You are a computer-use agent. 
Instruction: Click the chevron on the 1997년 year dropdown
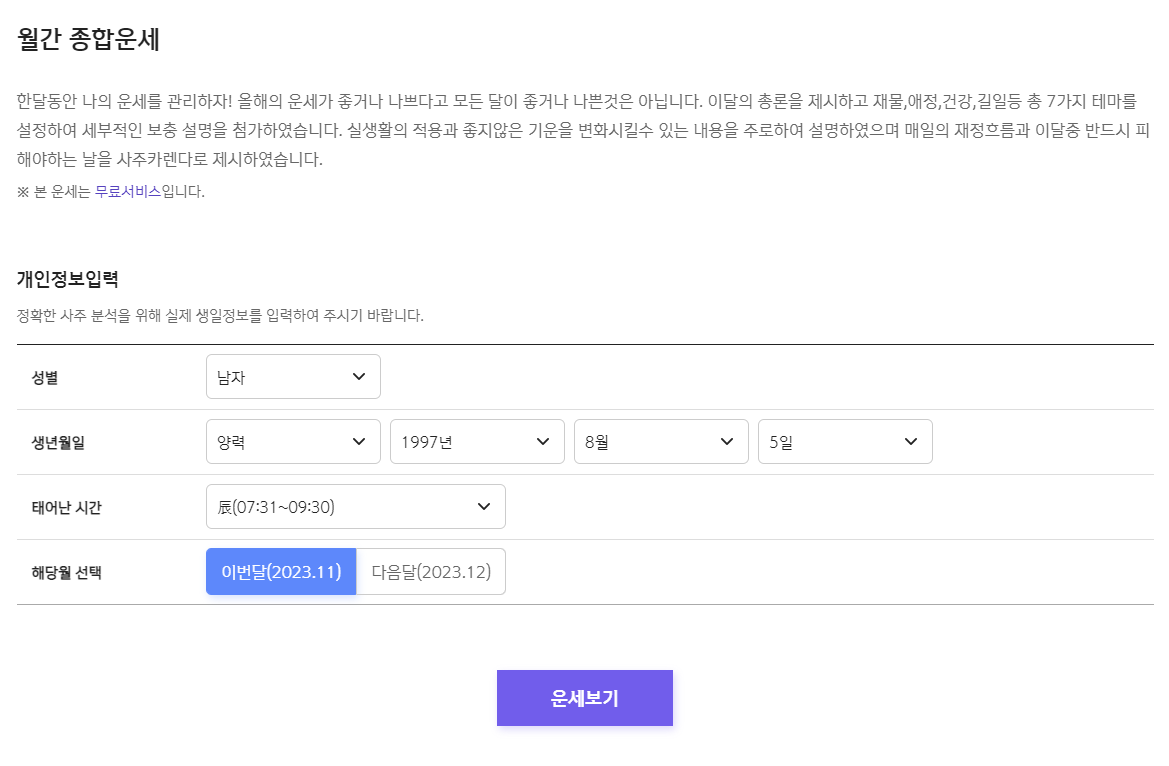coord(544,441)
